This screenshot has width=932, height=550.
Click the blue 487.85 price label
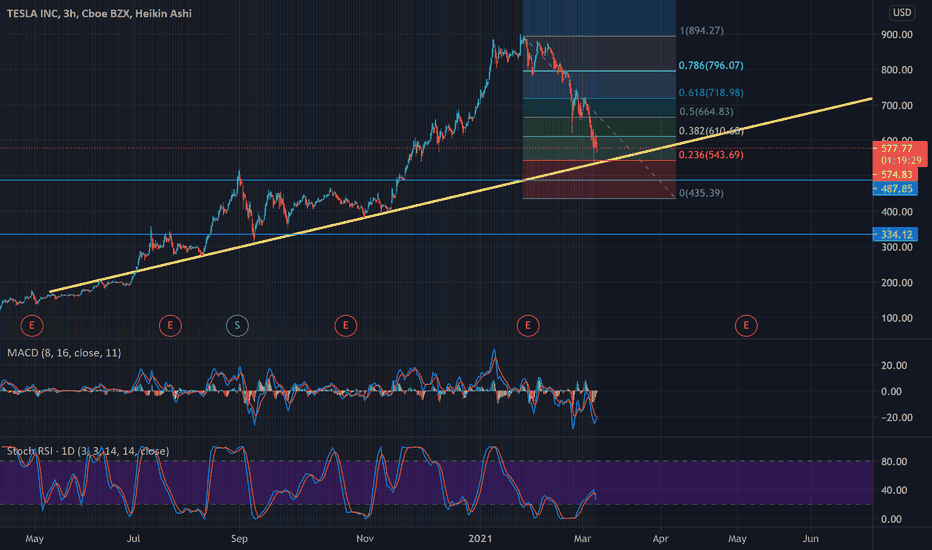896,188
